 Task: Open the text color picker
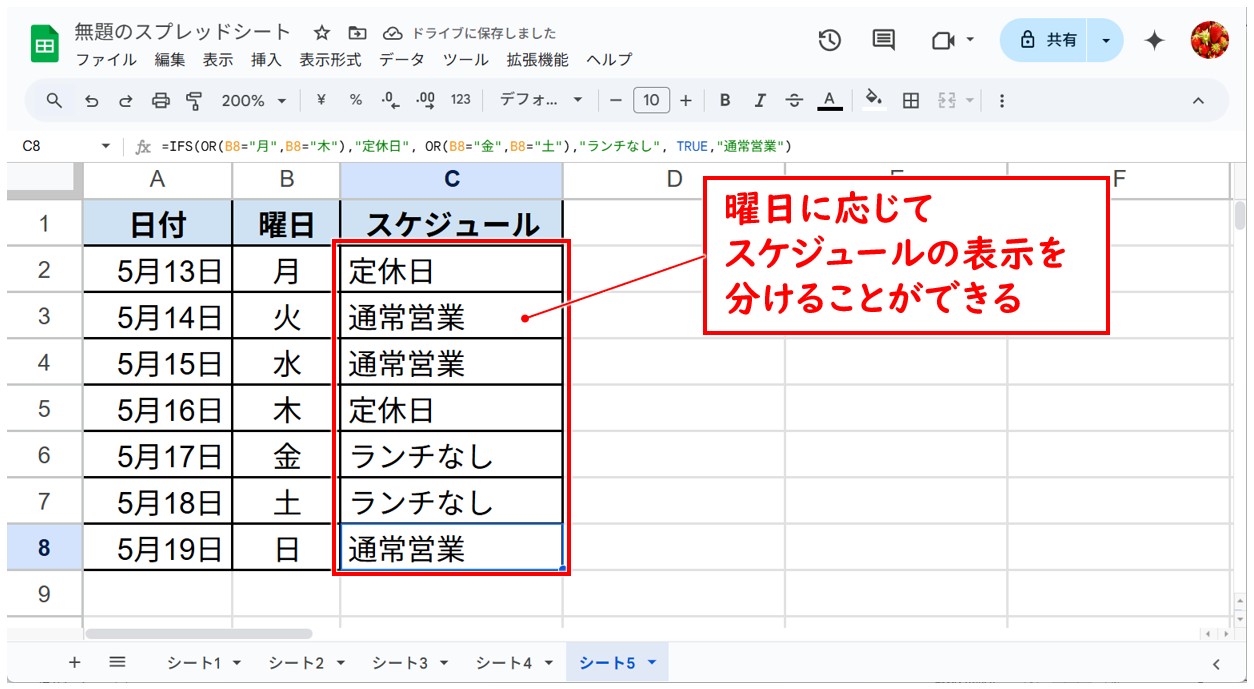[828, 100]
